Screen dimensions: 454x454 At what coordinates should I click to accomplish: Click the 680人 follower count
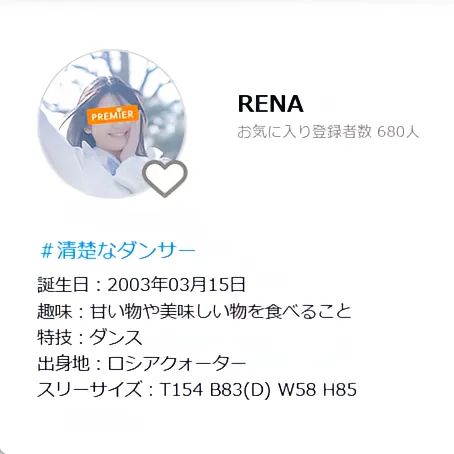[x=398, y=132]
